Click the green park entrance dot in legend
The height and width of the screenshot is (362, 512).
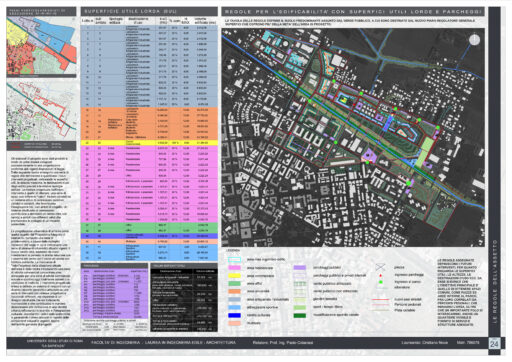[x=380, y=282]
